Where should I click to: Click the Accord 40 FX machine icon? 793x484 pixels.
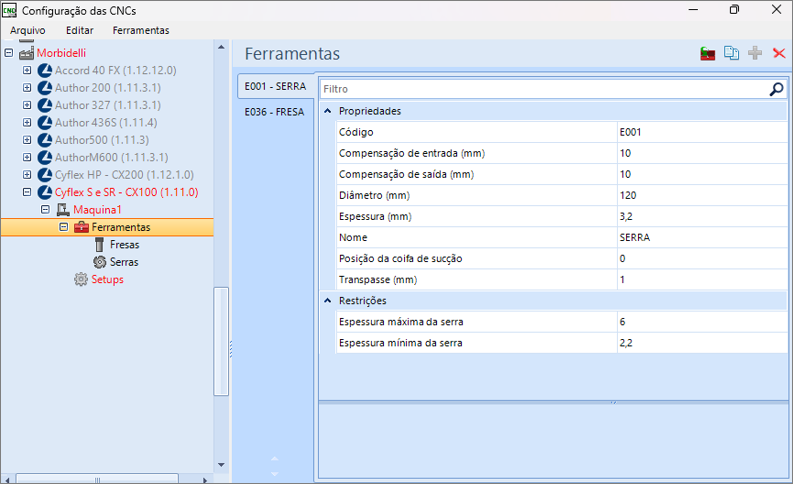(45, 70)
